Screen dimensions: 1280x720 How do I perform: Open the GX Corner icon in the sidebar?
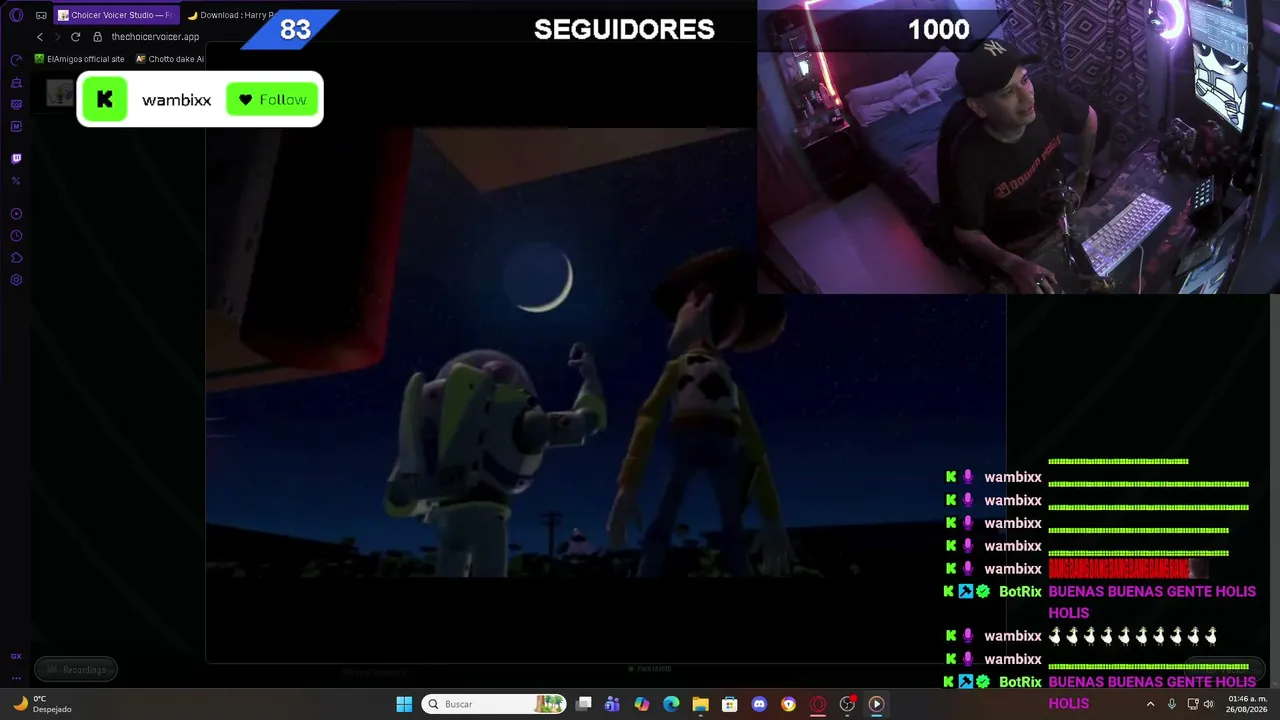(16, 656)
